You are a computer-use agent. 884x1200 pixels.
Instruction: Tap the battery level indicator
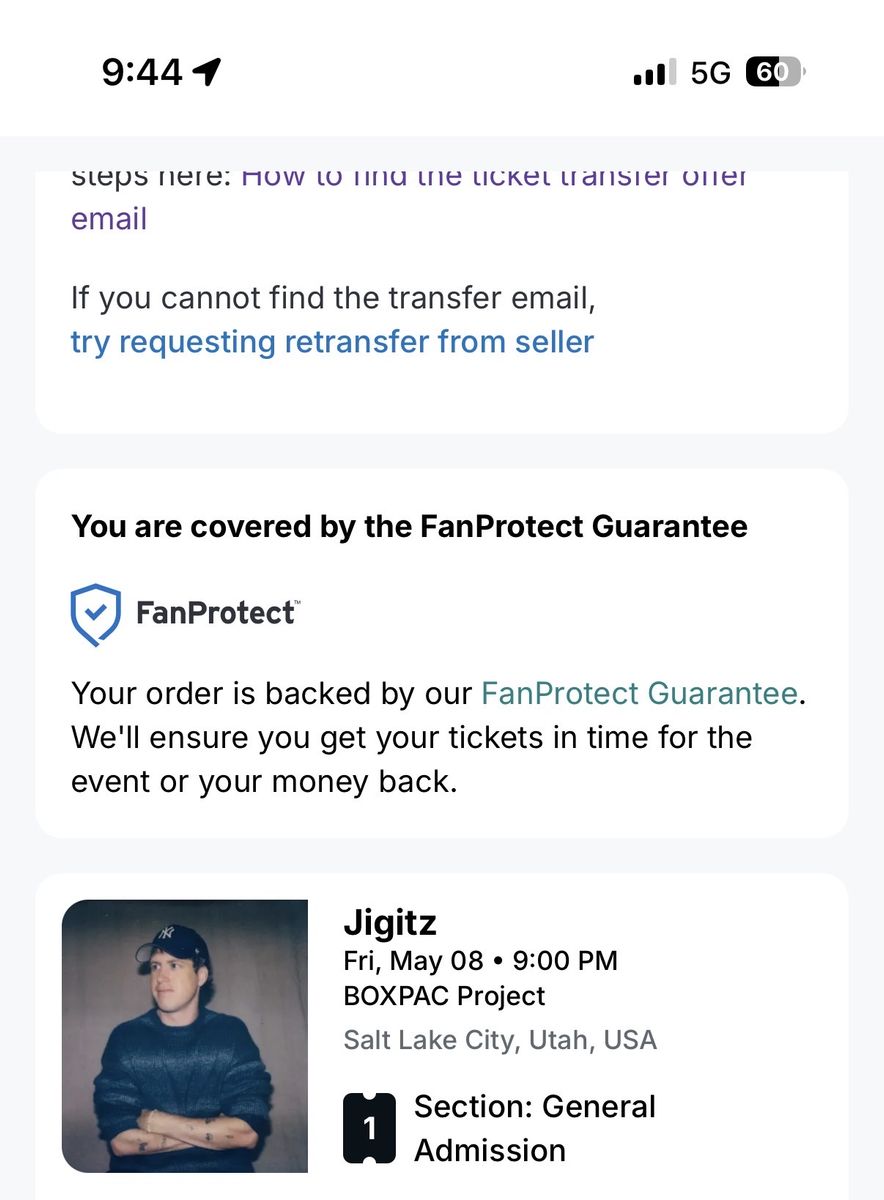pyautogui.click(x=775, y=72)
